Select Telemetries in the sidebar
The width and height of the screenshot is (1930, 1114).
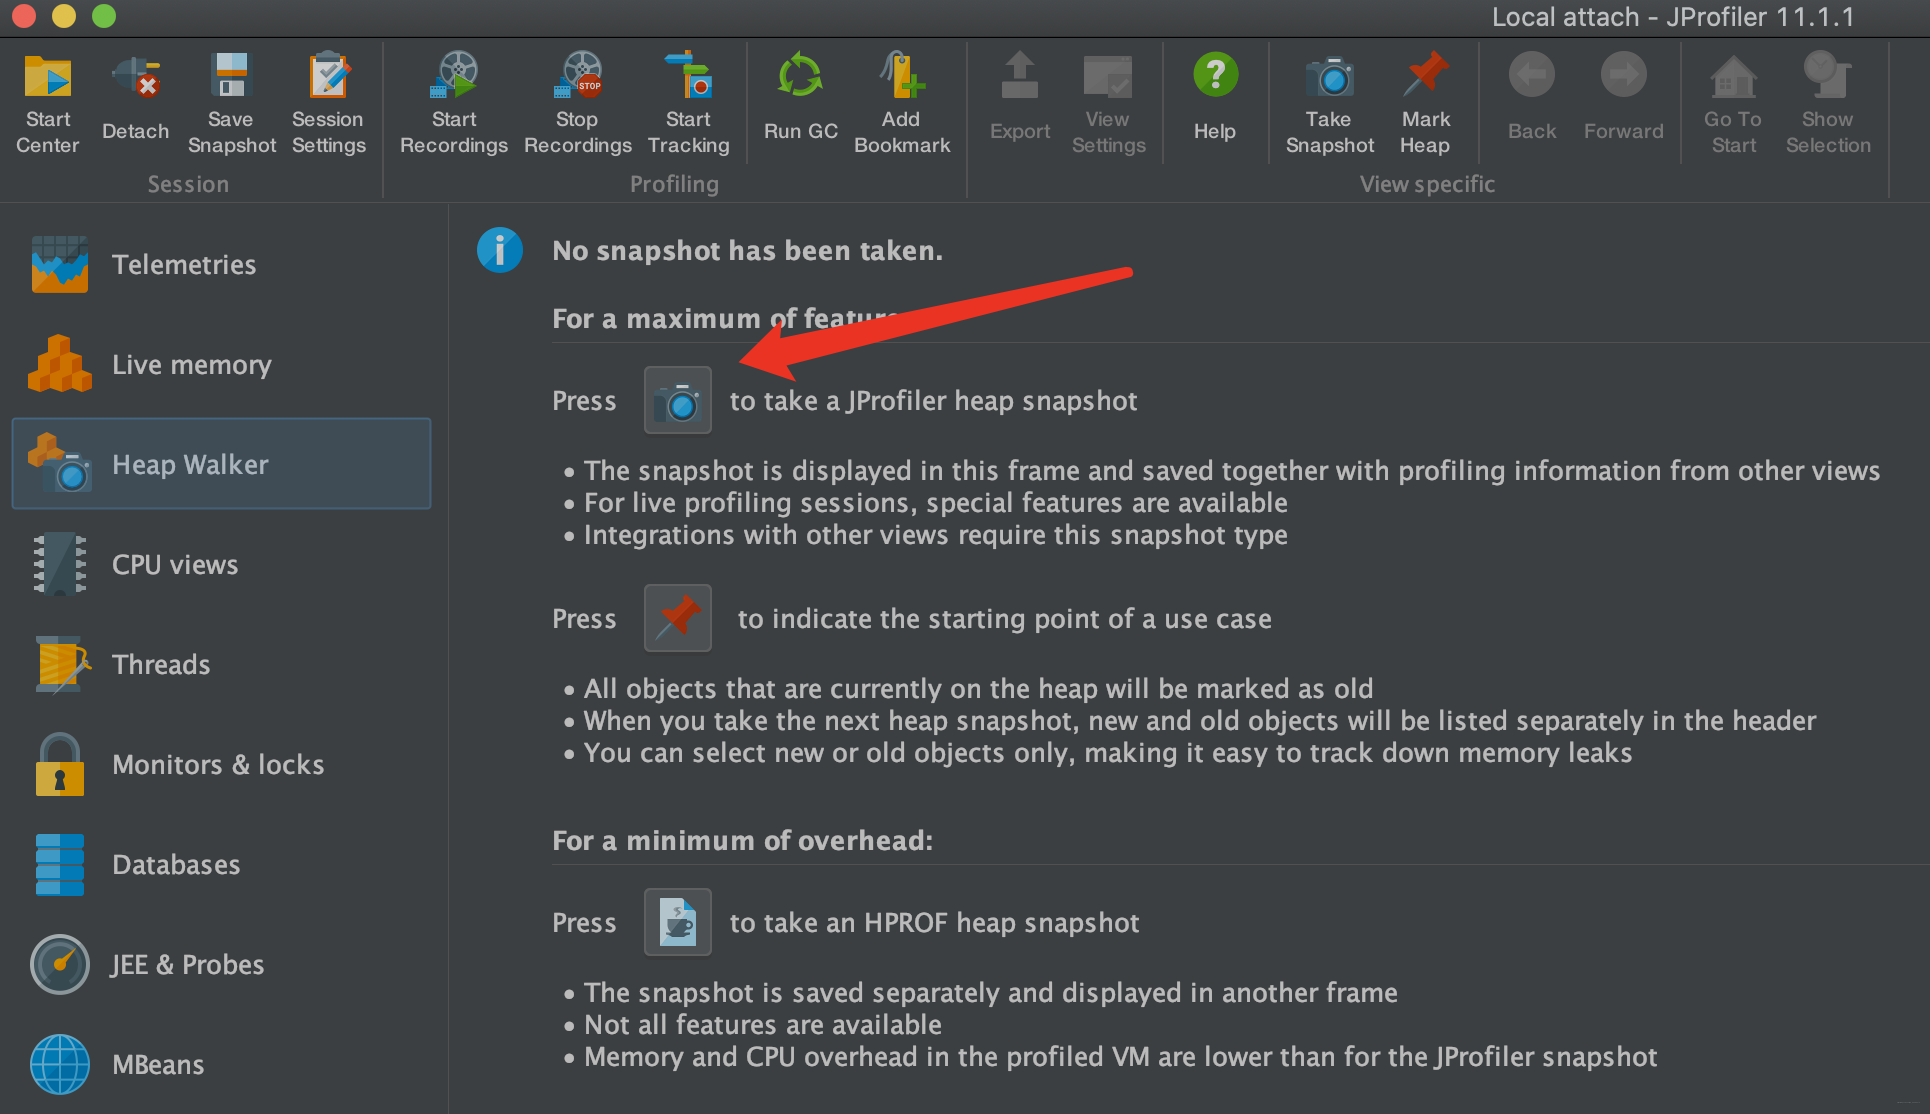point(222,264)
